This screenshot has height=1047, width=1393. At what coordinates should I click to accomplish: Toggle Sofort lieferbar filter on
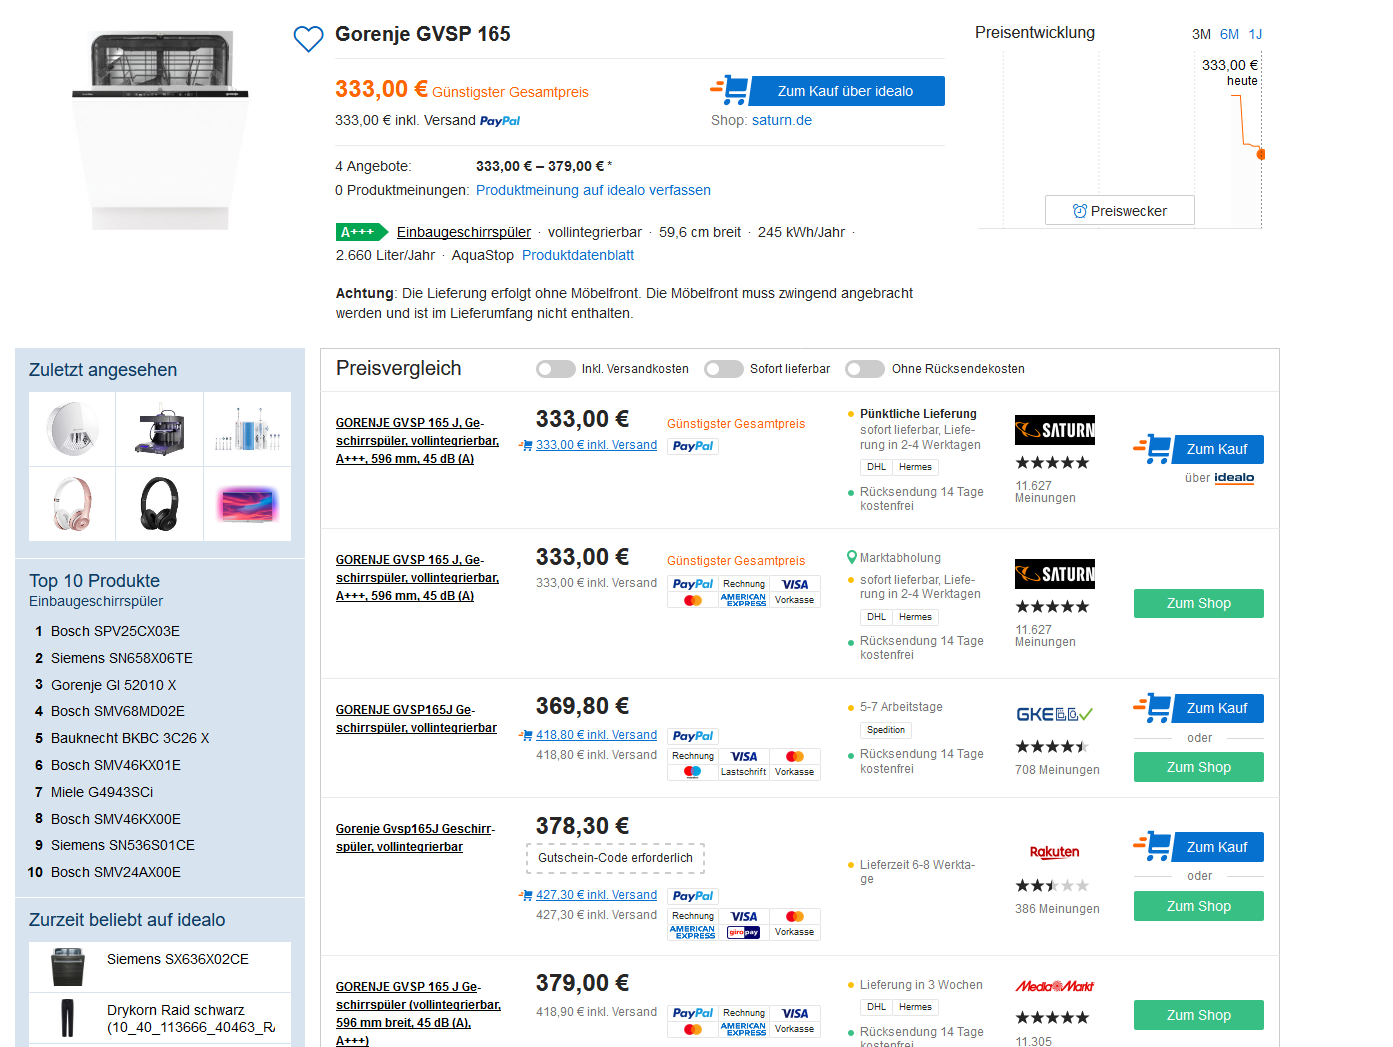coord(723,369)
